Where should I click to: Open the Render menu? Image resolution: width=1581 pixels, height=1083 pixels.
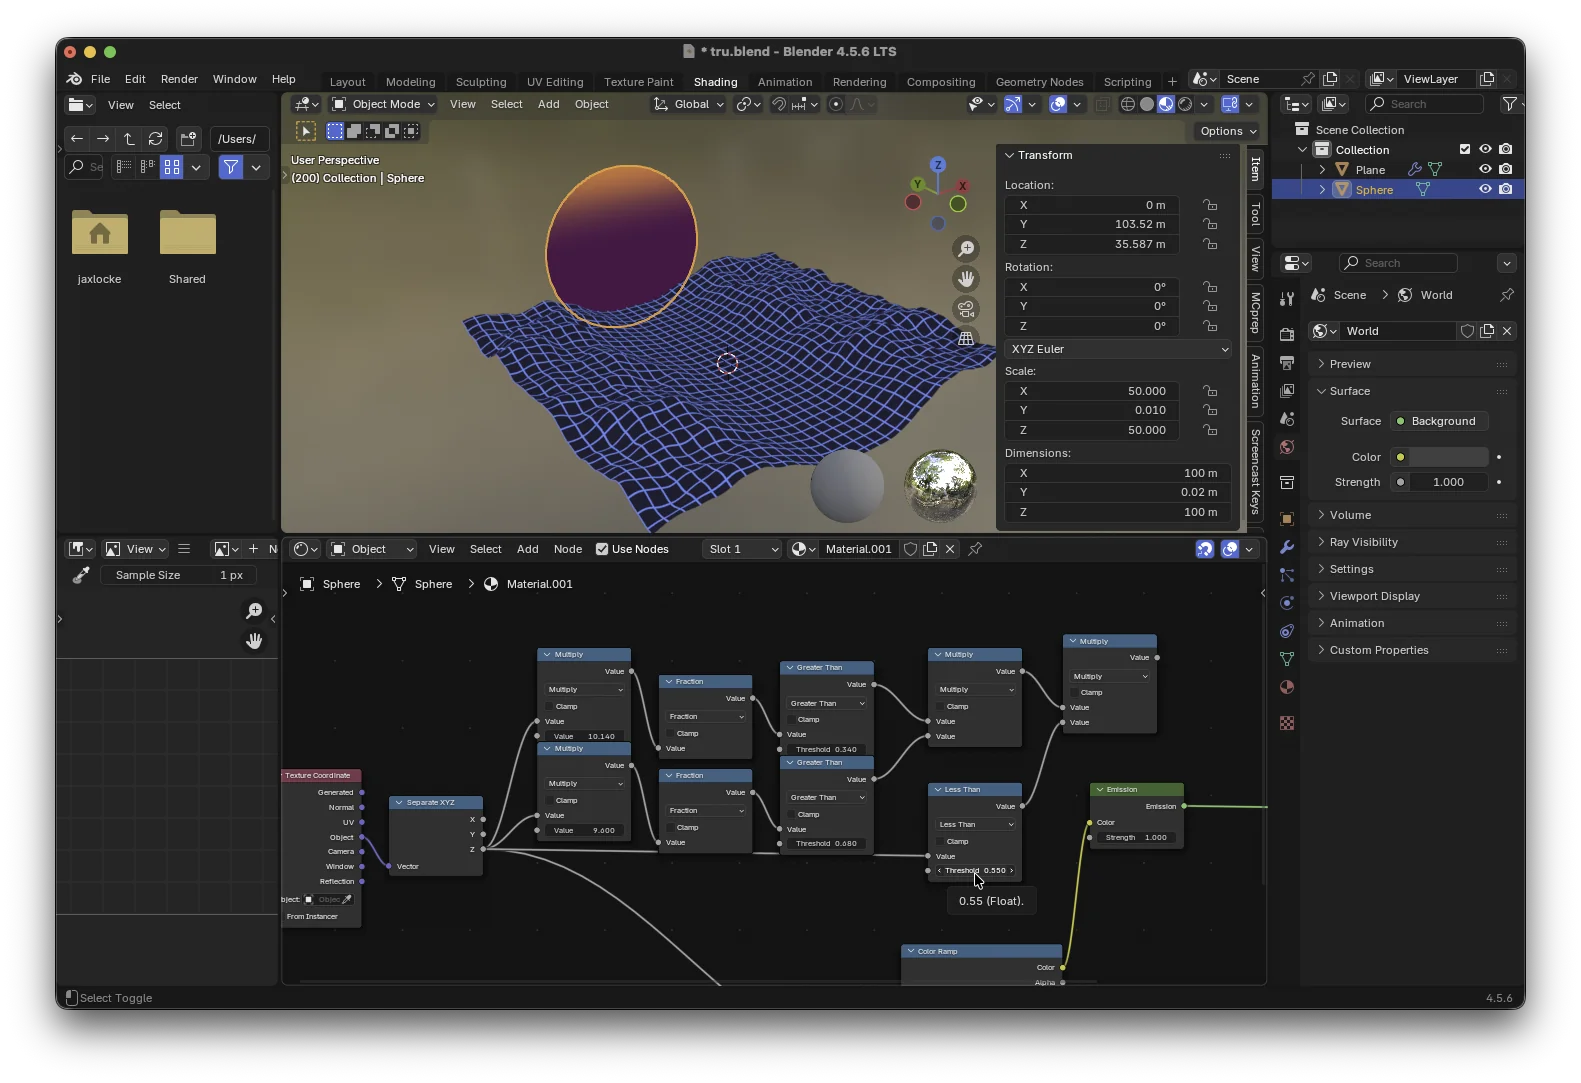(179, 79)
